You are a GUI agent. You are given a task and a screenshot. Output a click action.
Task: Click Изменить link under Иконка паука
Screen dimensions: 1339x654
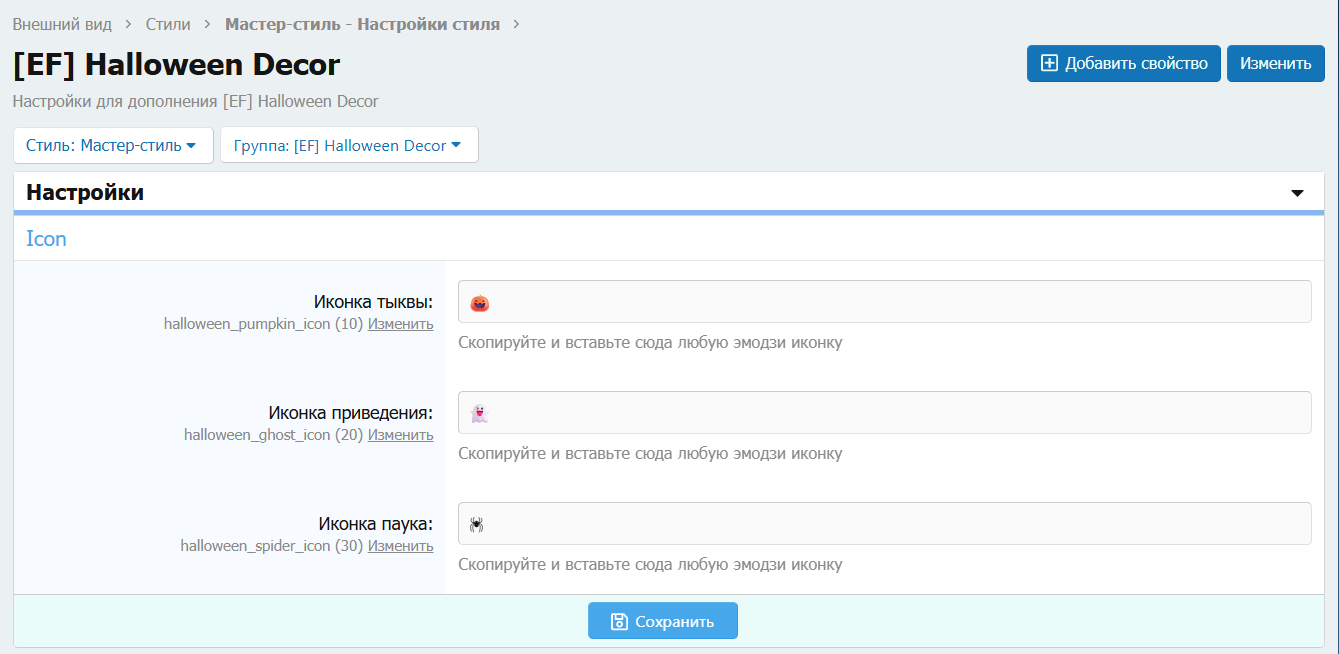[x=400, y=546]
